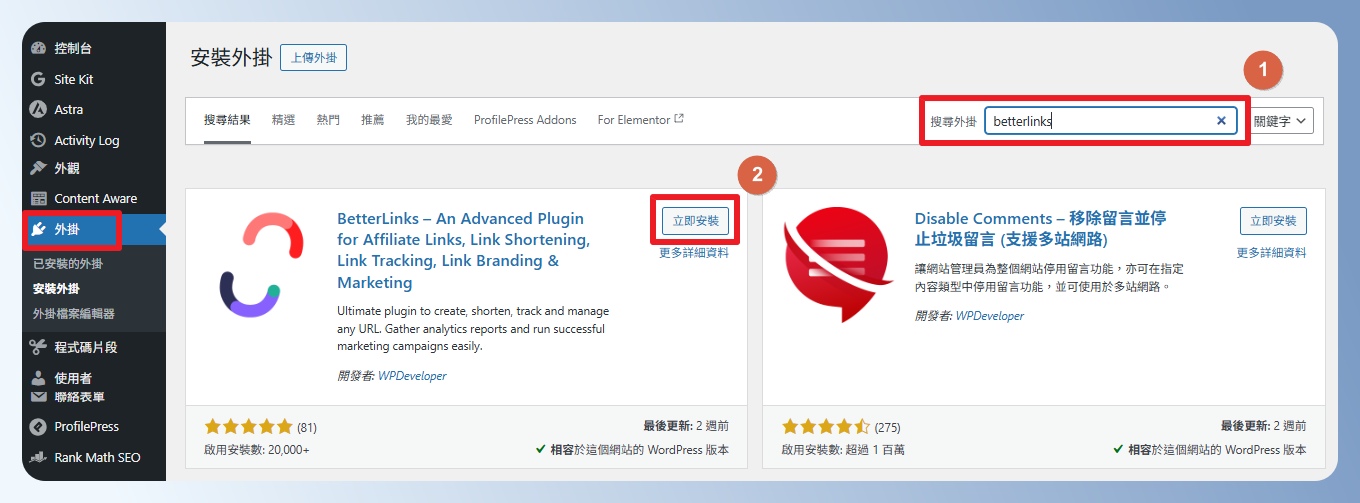Viewport: 1360px width, 503px height.
Task: Switch to the 精選 tab
Action: click(x=283, y=120)
